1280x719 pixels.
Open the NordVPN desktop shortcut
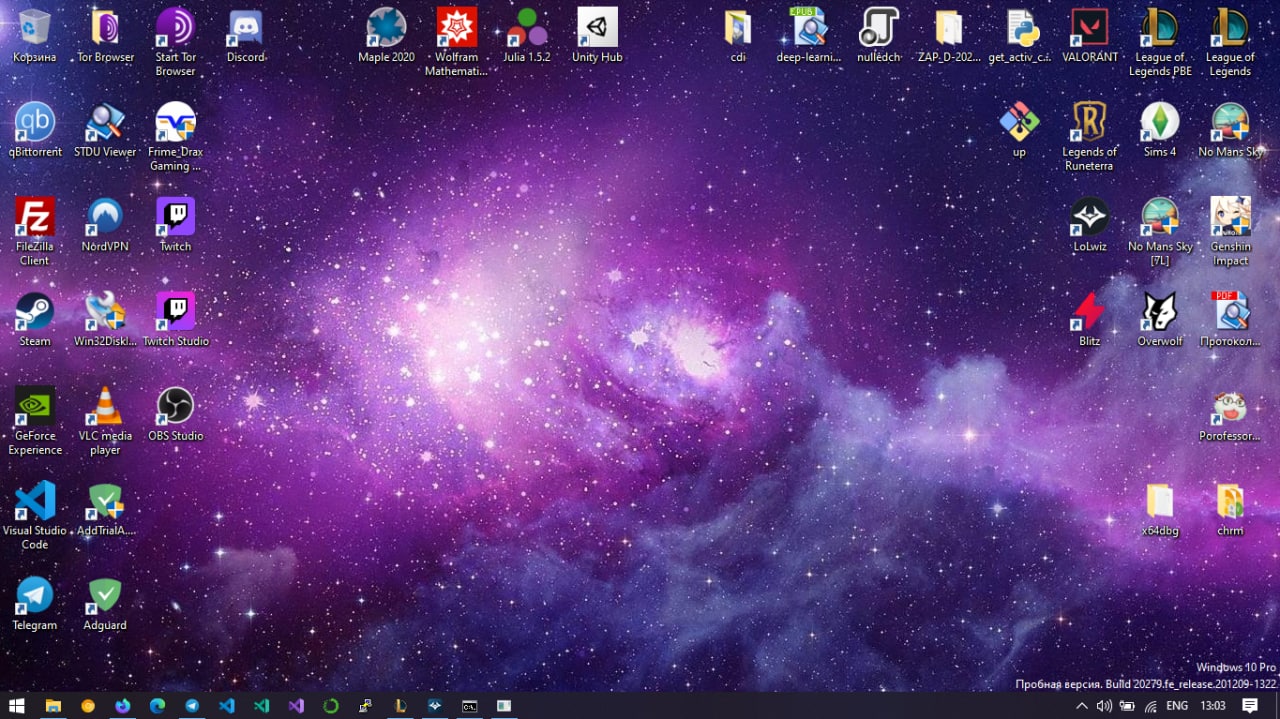(105, 226)
